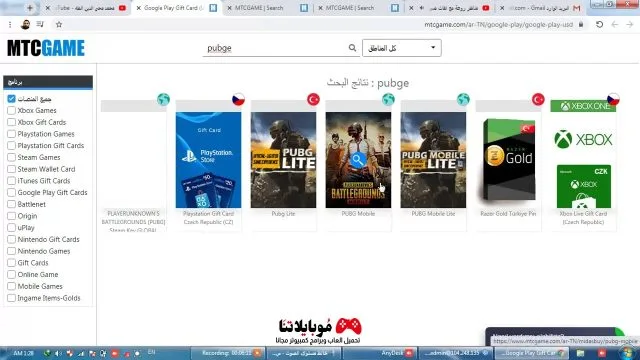Click the PlayStation Store gift card thumbnail

(x=208, y=160)
